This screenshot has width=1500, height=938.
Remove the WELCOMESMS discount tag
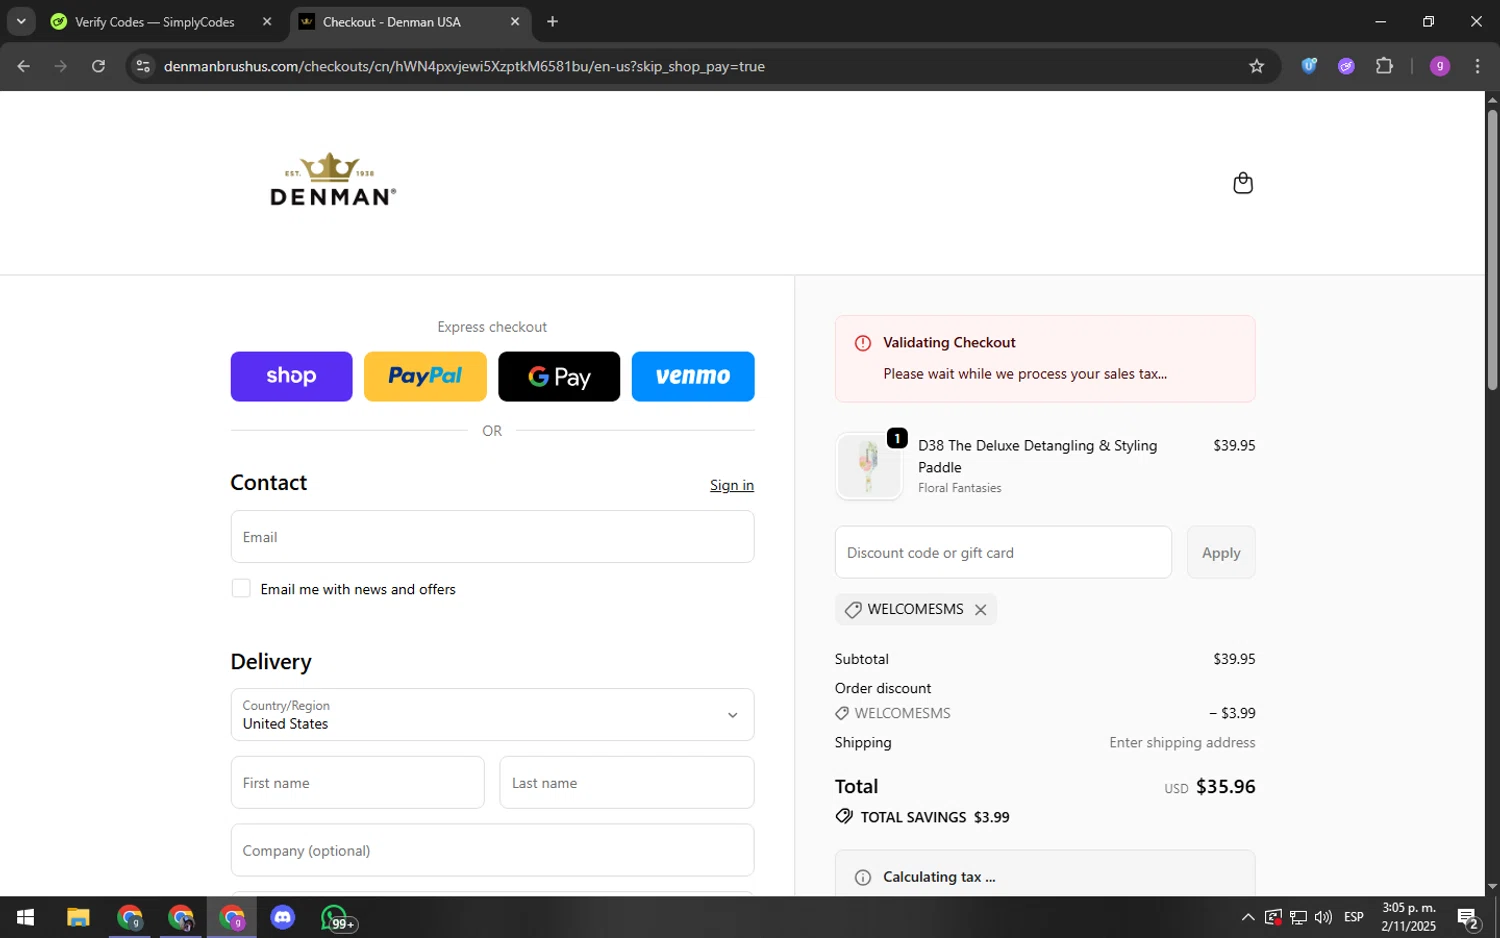(980, 610)
